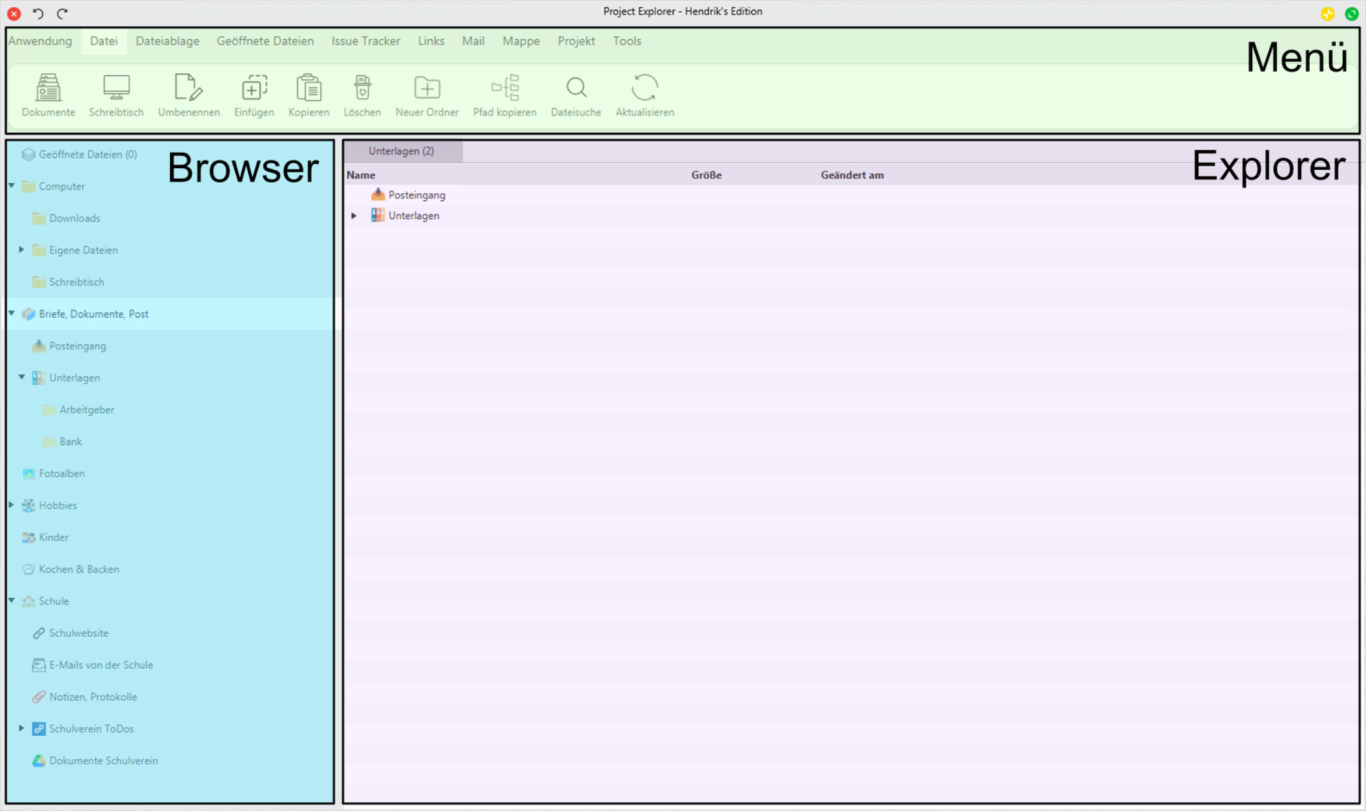Click the Kopieren copy icon
Viewport: 1366px width, 811px height.
pyautogui.click(x=308, y=95)
